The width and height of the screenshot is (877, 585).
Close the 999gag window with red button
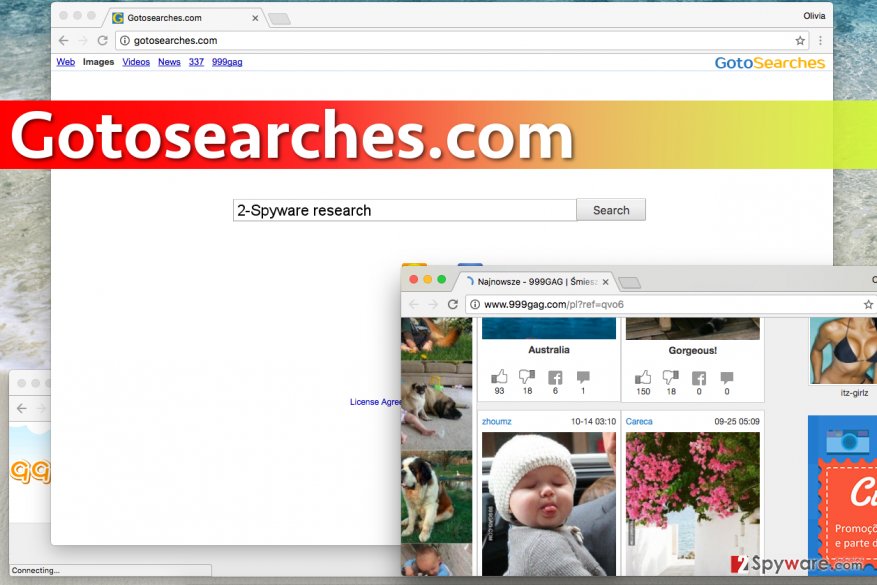(x=414, y=279)
